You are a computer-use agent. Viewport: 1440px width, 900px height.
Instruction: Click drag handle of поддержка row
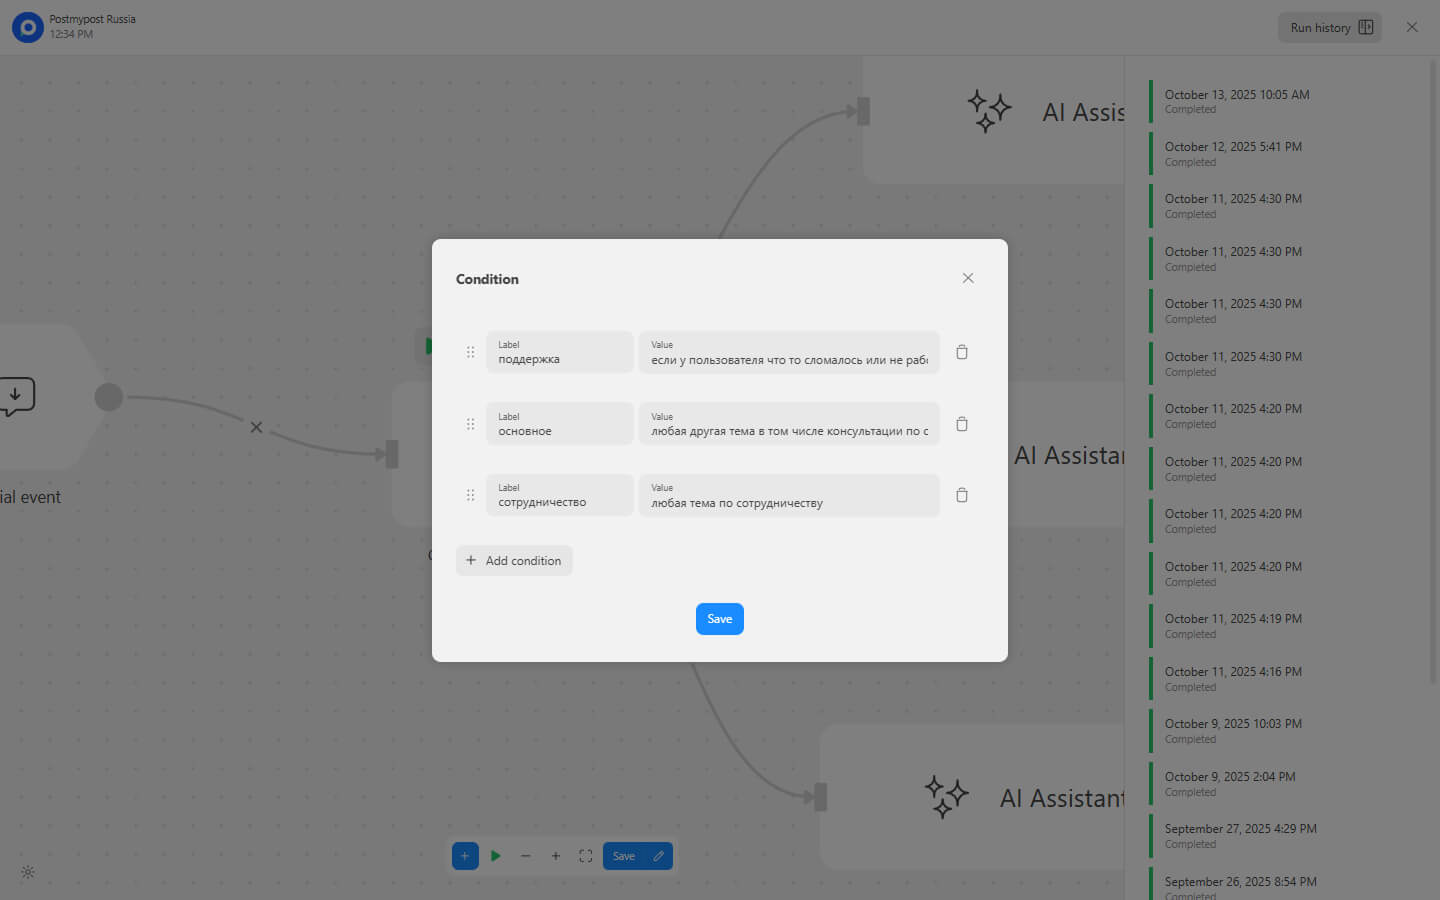click(x=470, y=352)
